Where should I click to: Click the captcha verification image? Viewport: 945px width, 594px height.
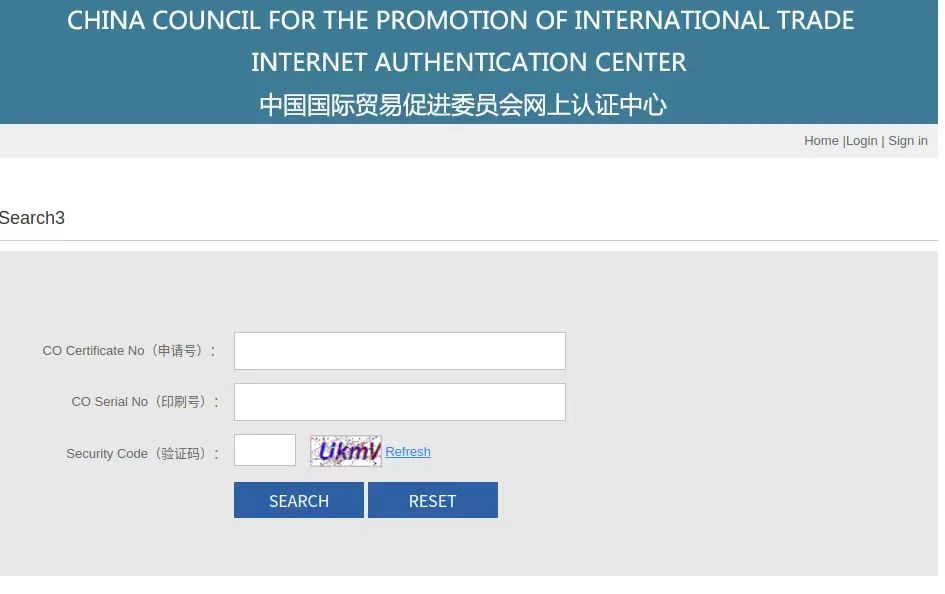(345, 451)
